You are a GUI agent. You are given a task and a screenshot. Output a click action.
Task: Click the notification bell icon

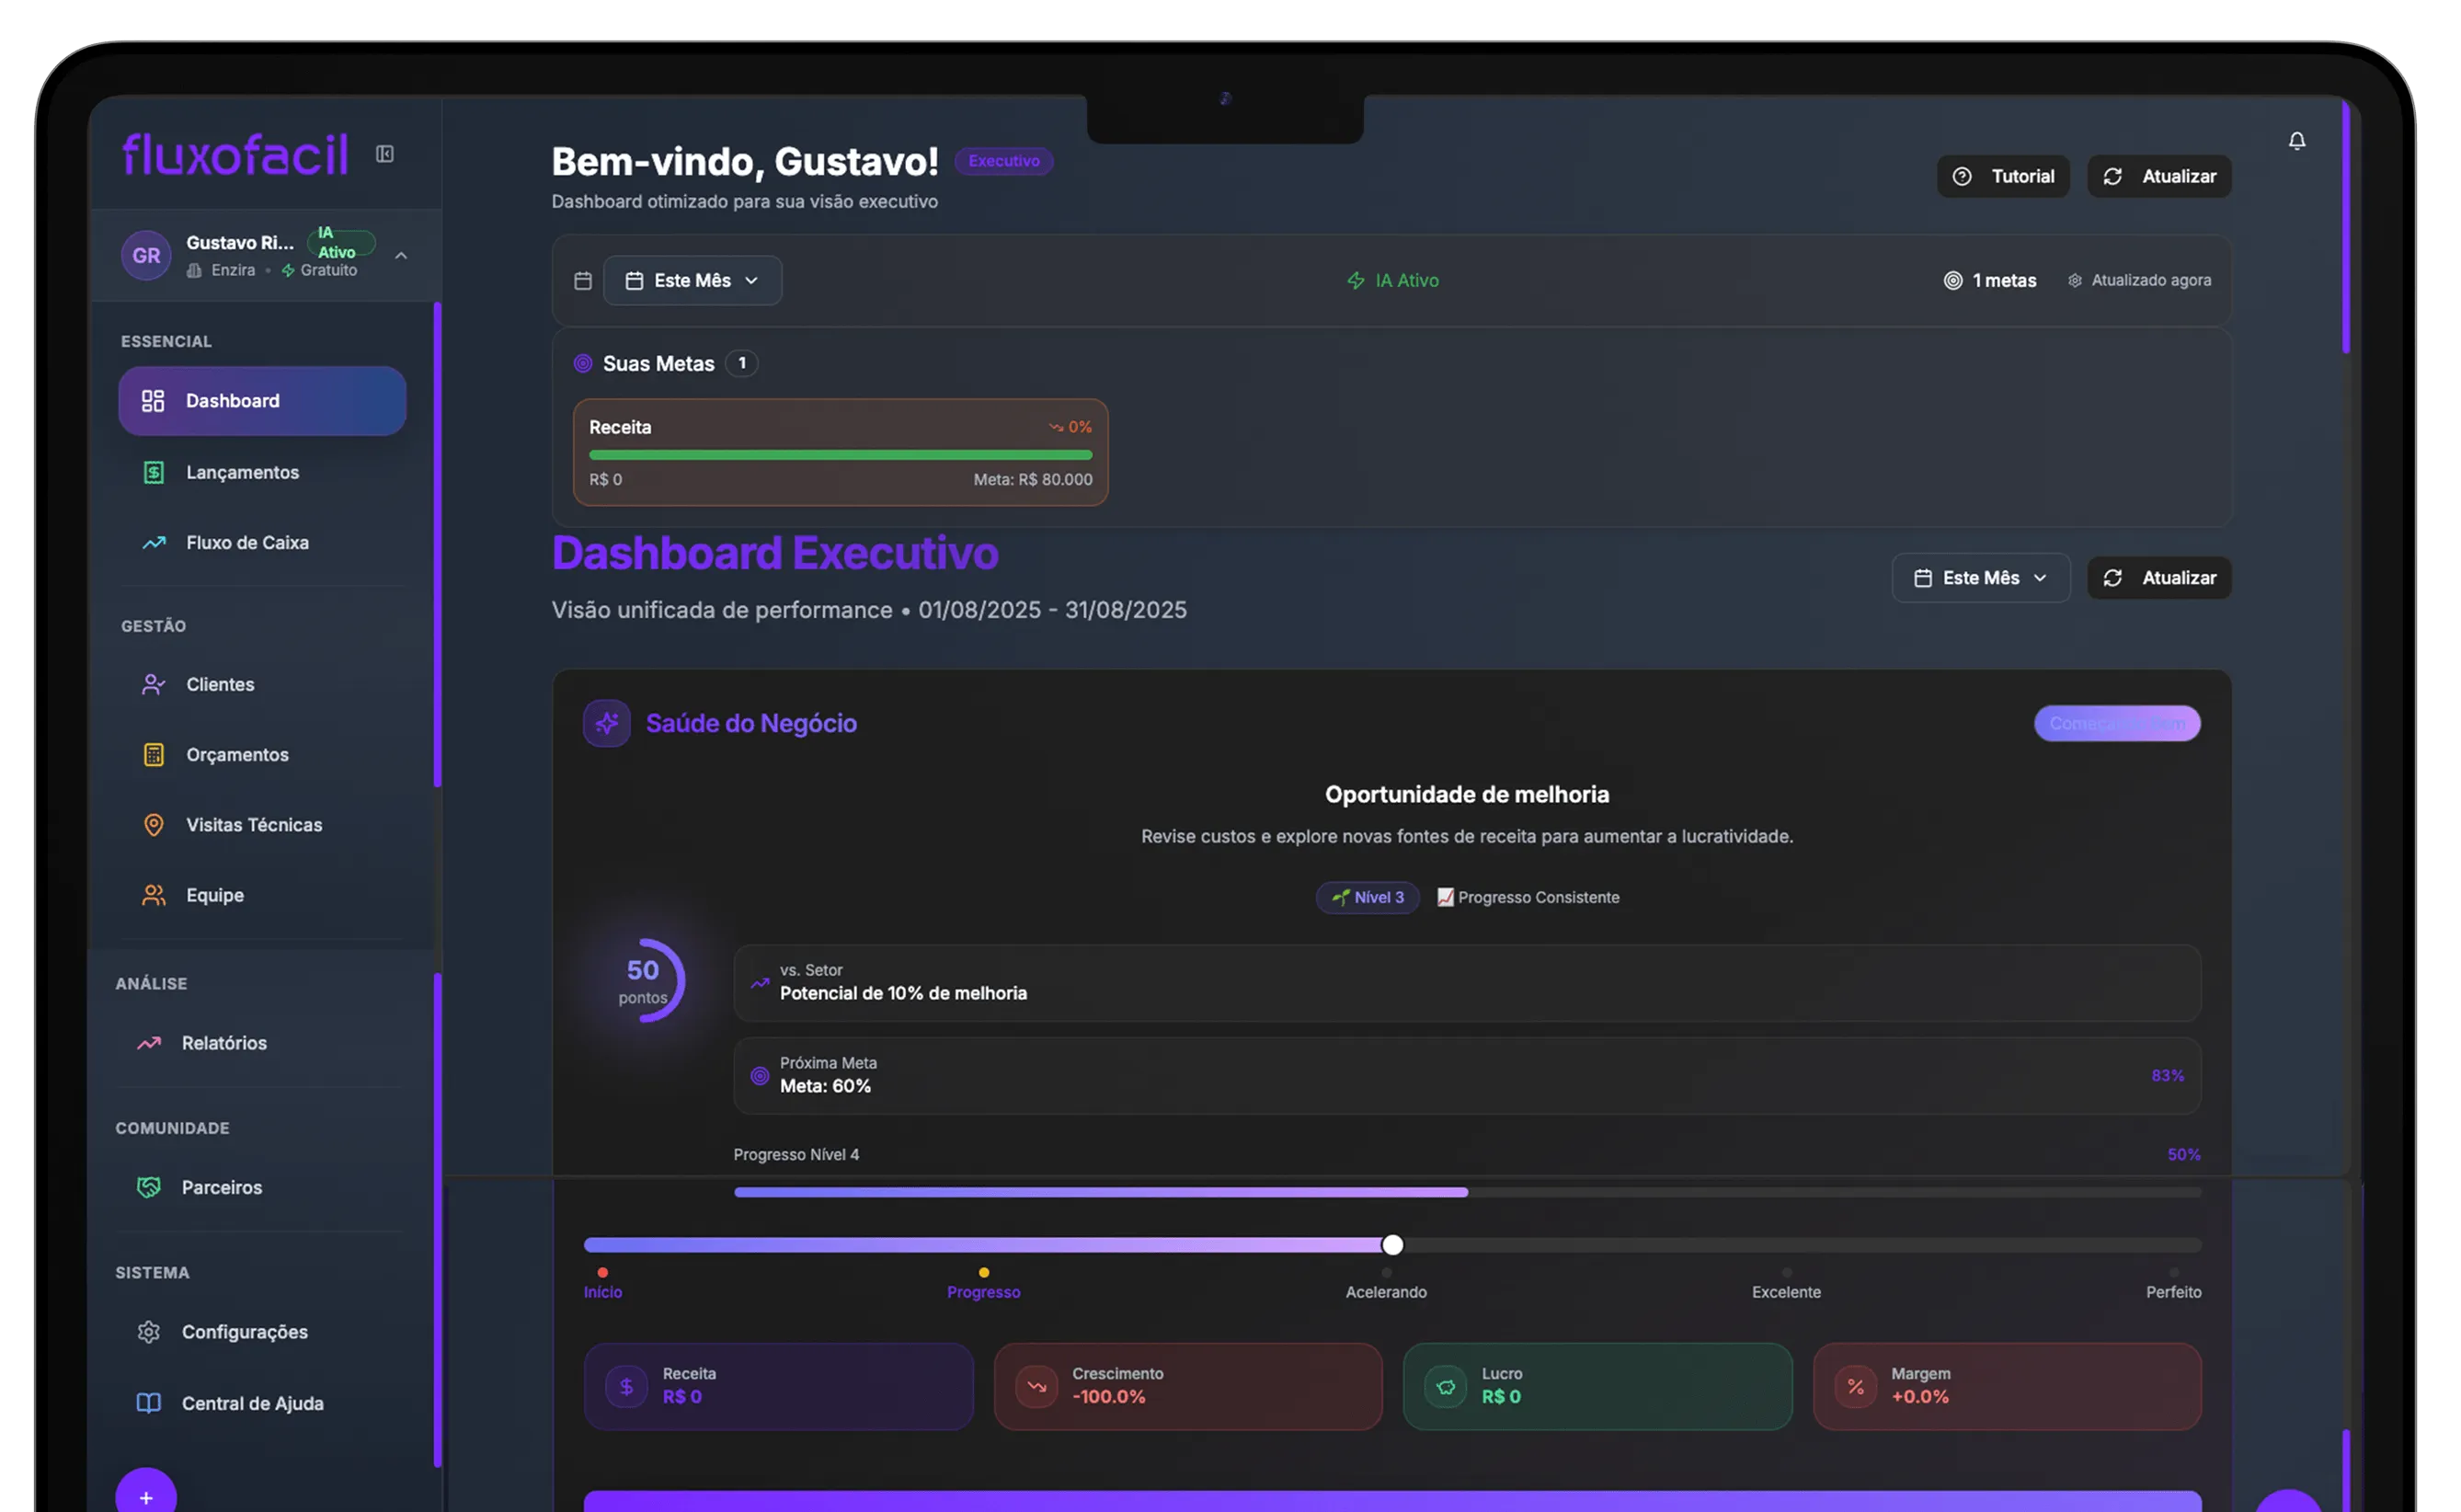pyautogui.click(x=2296, y=141)
